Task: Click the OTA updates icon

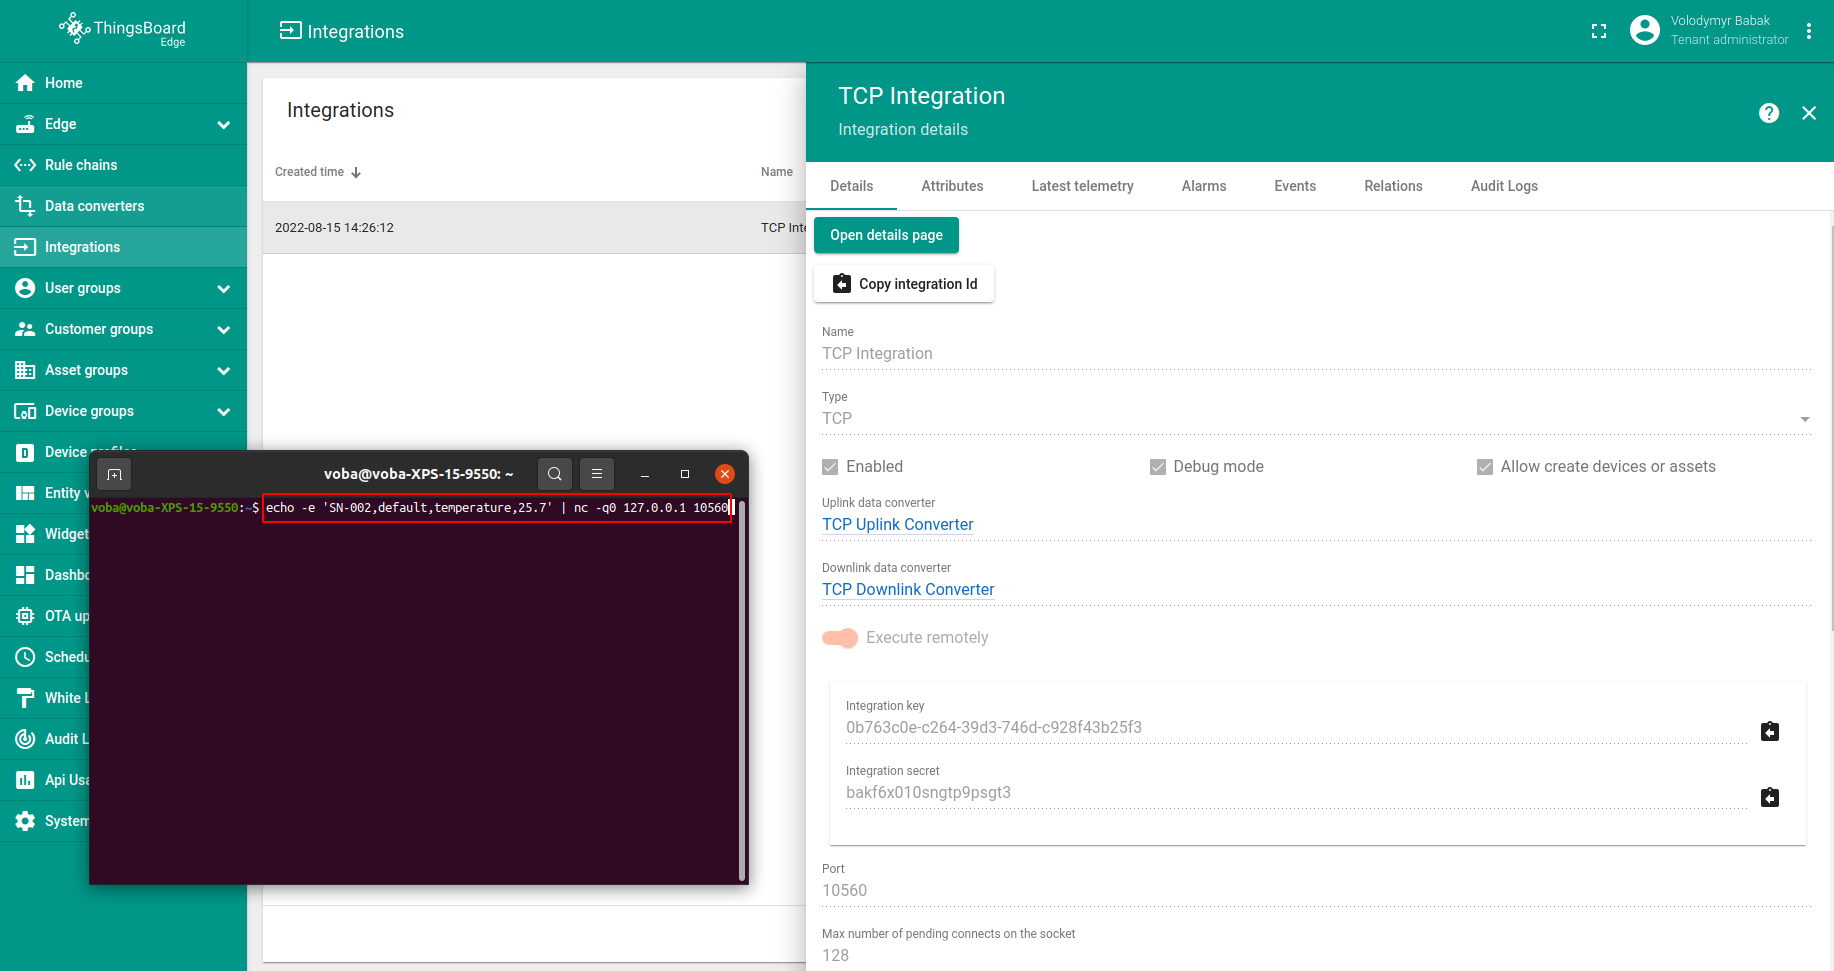Action: coord(25,616)
